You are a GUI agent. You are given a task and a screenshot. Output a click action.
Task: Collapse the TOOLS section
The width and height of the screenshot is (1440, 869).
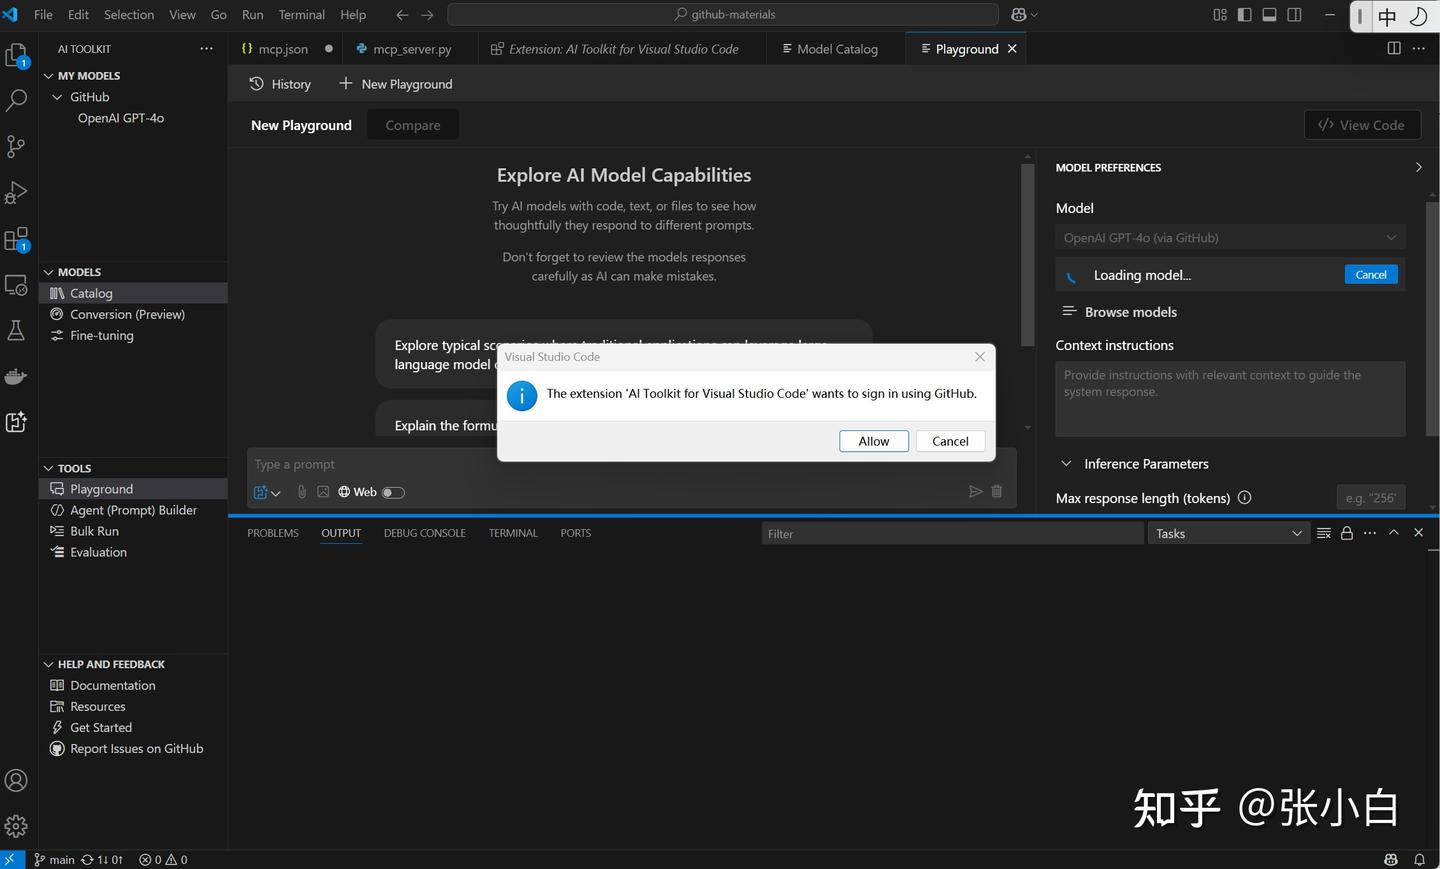coord(49,468)
